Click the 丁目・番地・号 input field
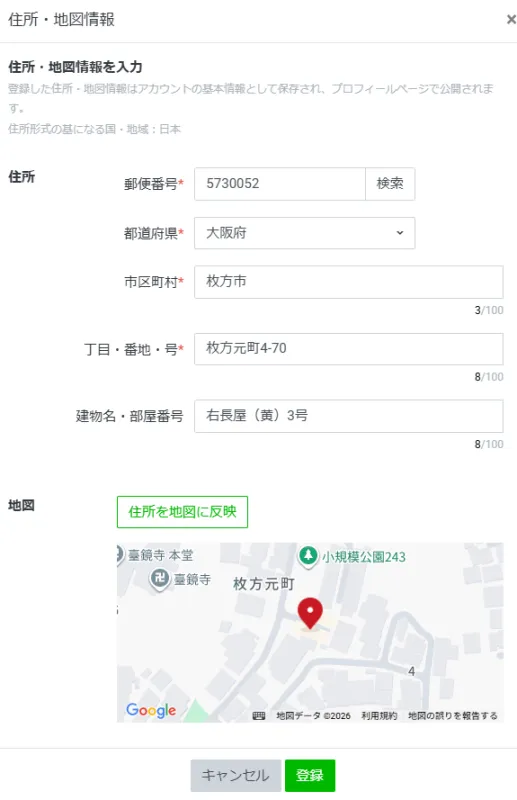This screenshot has width=517, height=800. pyautogui.click(x=349, y=349)
